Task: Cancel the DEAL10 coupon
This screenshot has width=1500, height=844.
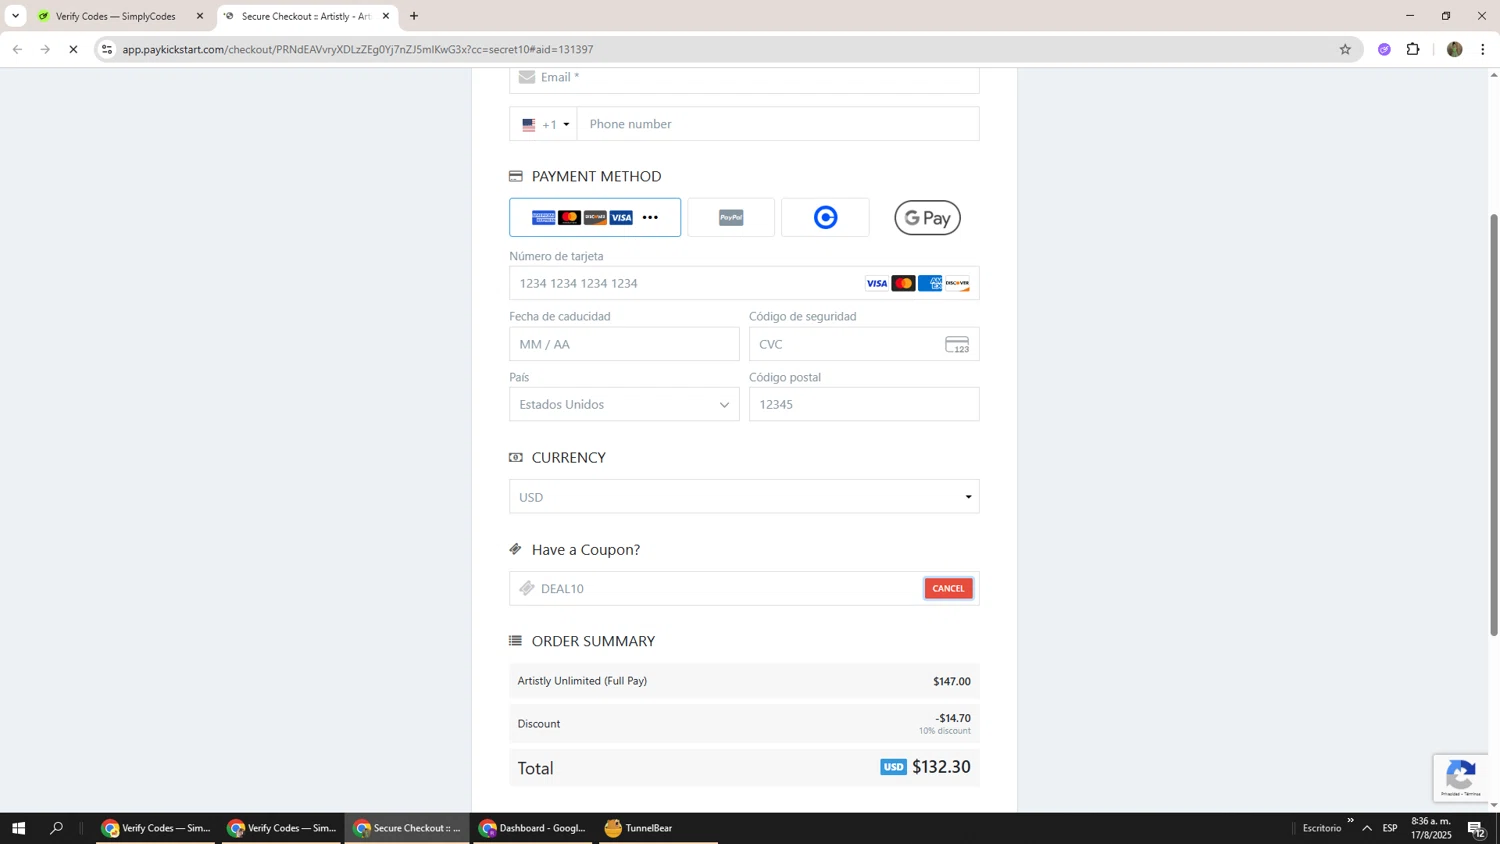Action: 948,588
